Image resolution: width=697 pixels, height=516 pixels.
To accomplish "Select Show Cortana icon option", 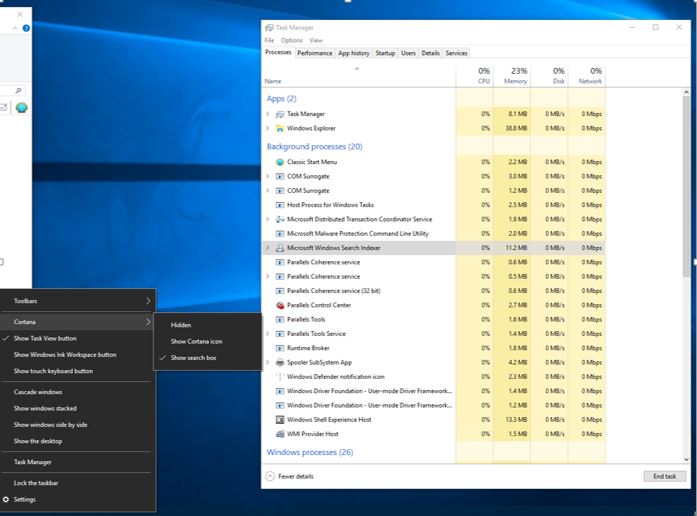I will point(208,341).
